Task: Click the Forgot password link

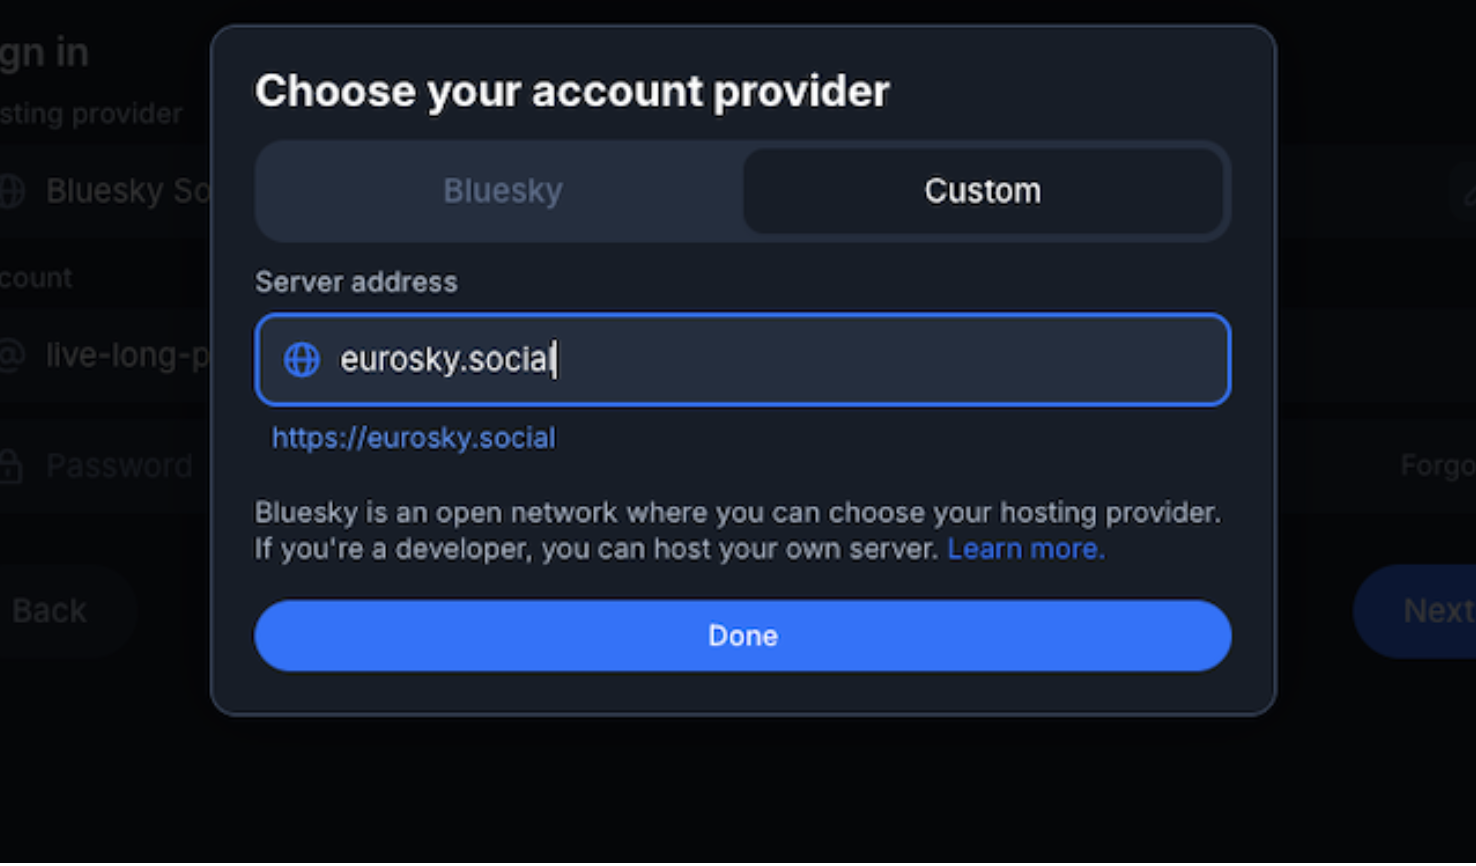Action: pos(1437,465)
